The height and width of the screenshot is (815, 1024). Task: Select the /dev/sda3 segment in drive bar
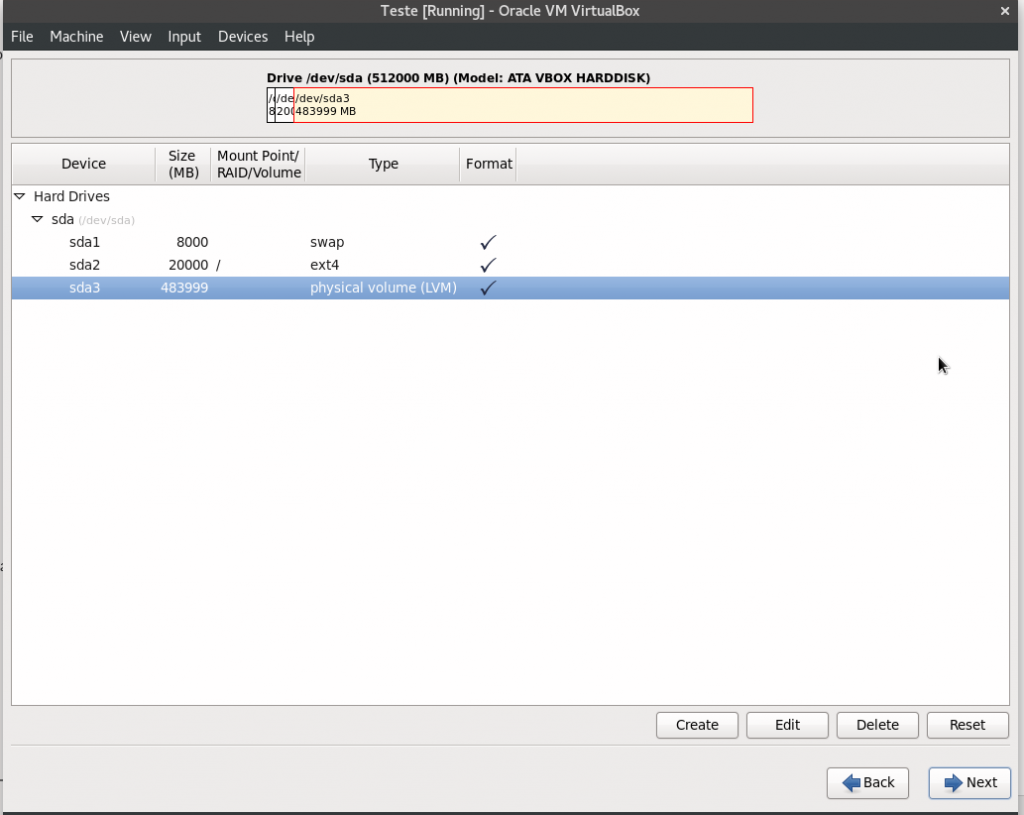pyautogui.click(x=522, y=105)
